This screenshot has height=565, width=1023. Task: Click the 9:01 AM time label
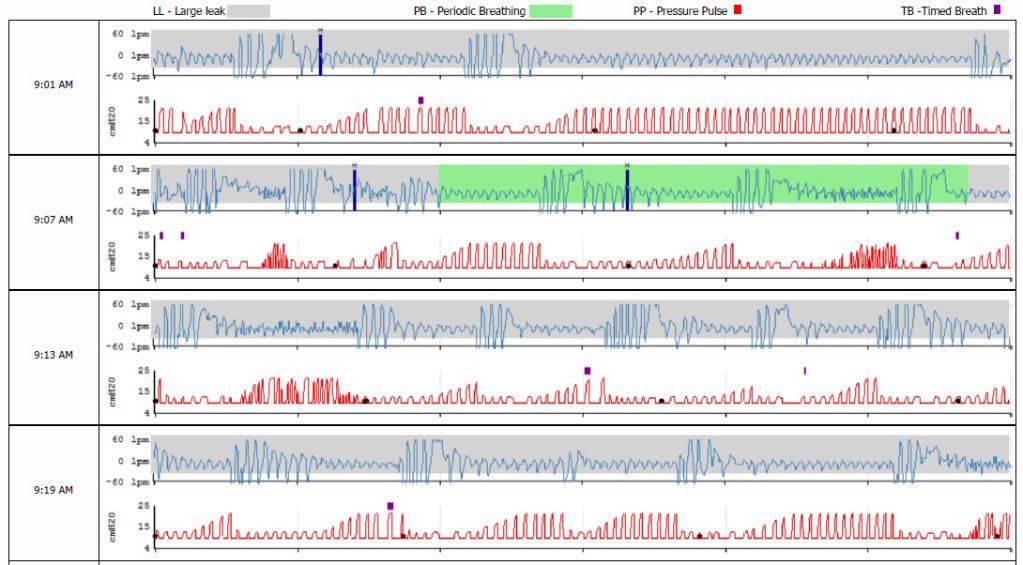click(x=53, y=85)
